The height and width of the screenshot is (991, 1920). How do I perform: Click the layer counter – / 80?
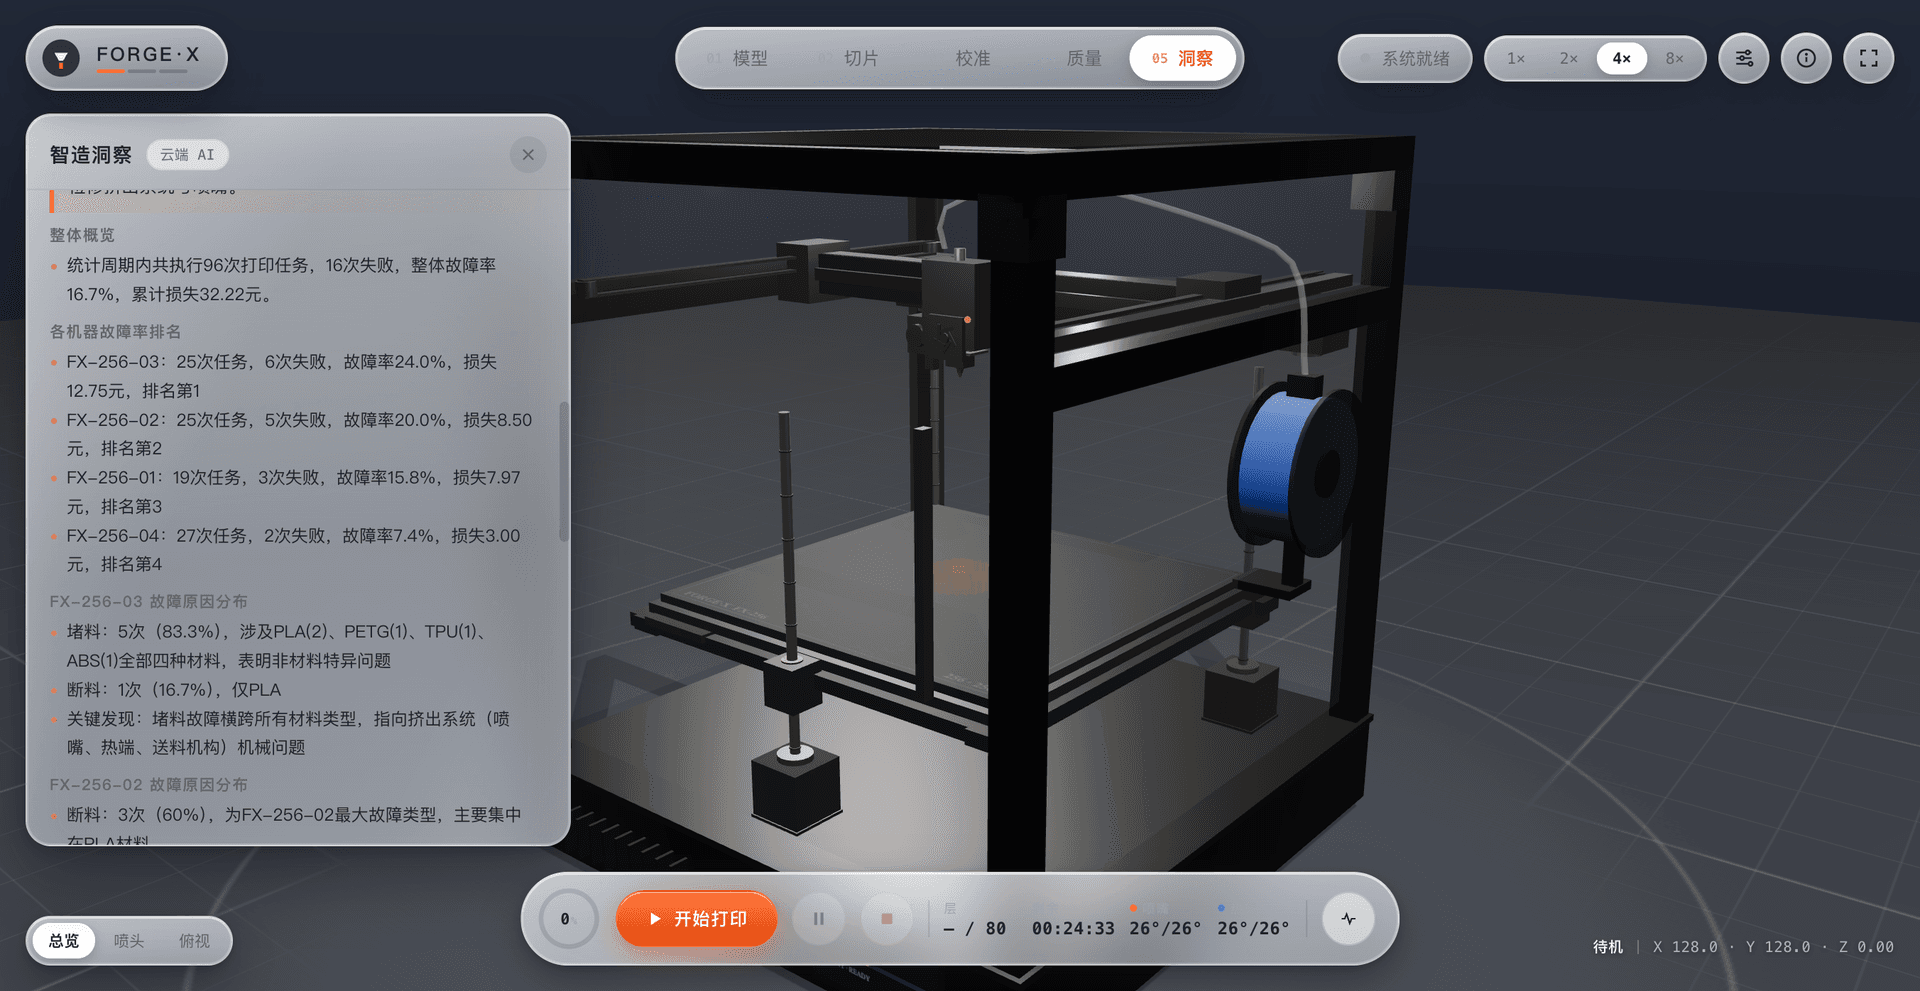[x=975, y=928]
